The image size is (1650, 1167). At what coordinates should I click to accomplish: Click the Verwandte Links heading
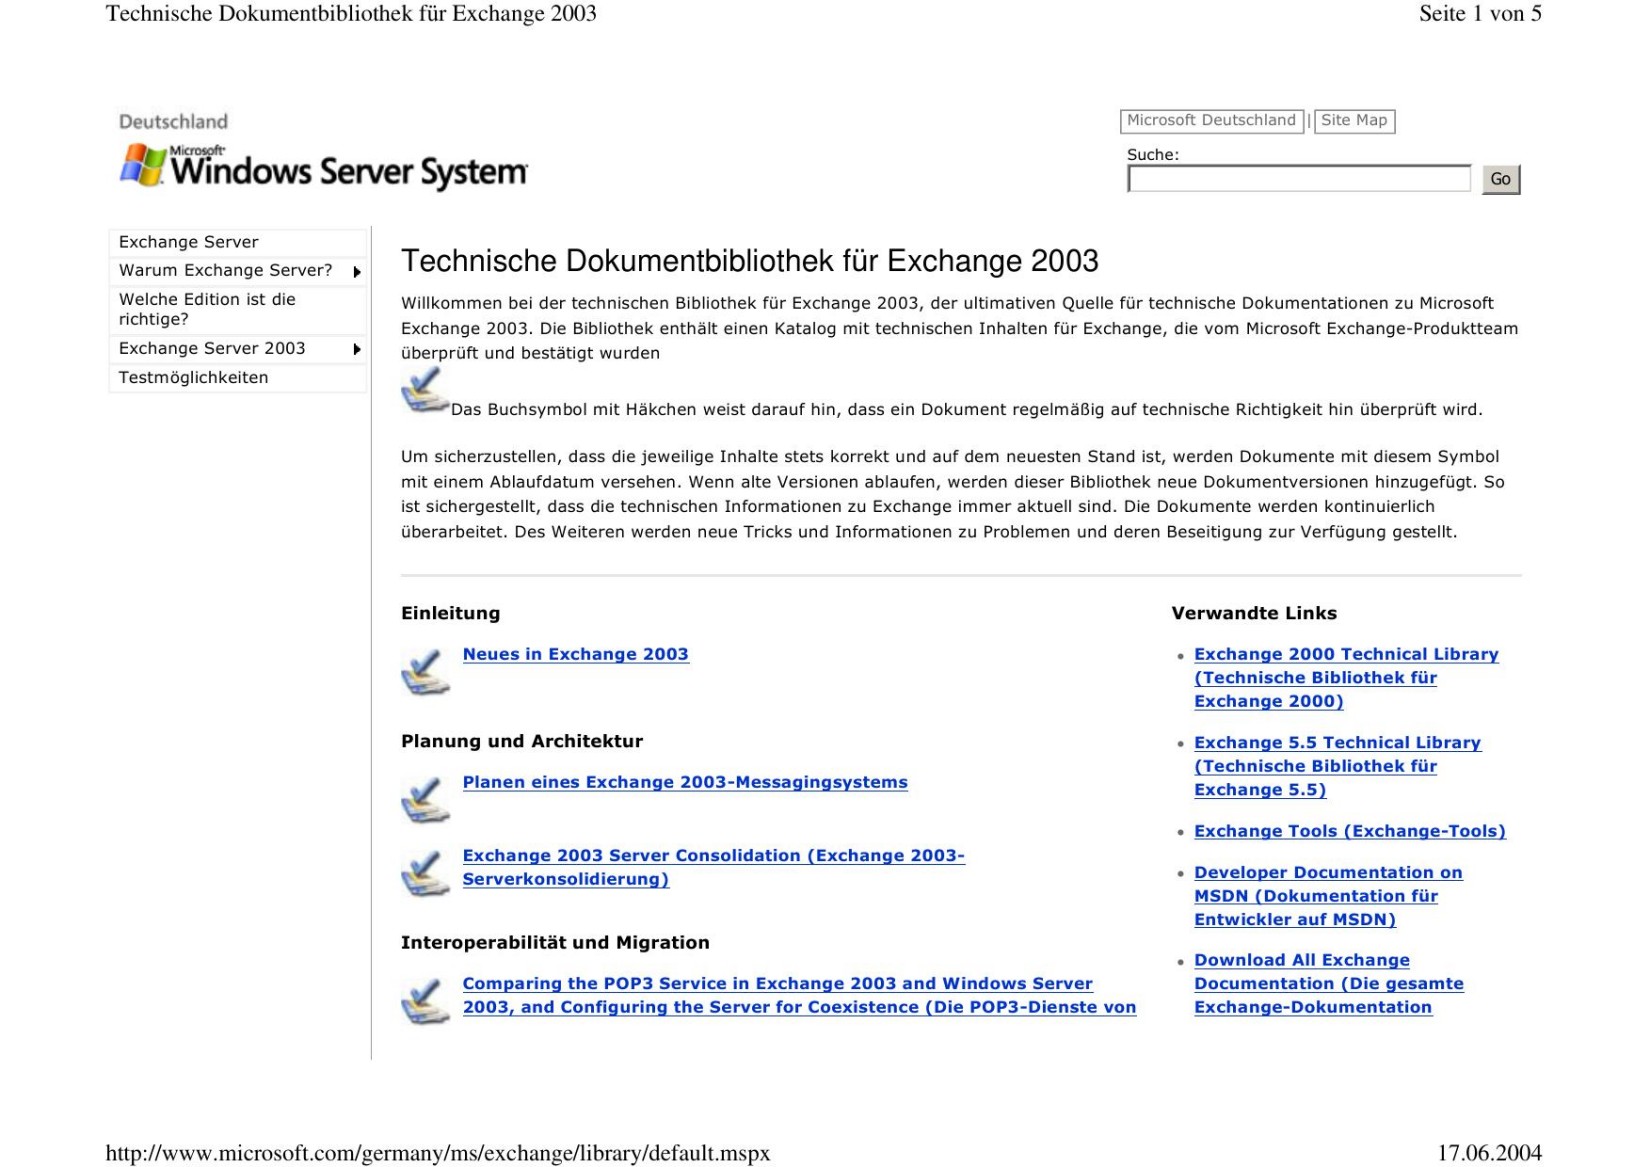1254,613
